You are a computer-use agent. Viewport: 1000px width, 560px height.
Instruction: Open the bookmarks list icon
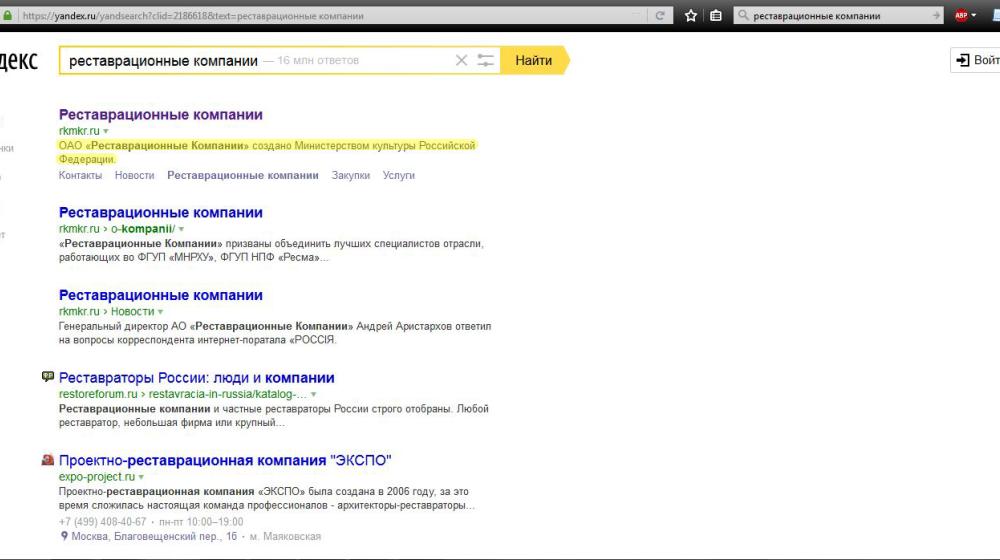(716, 15)
